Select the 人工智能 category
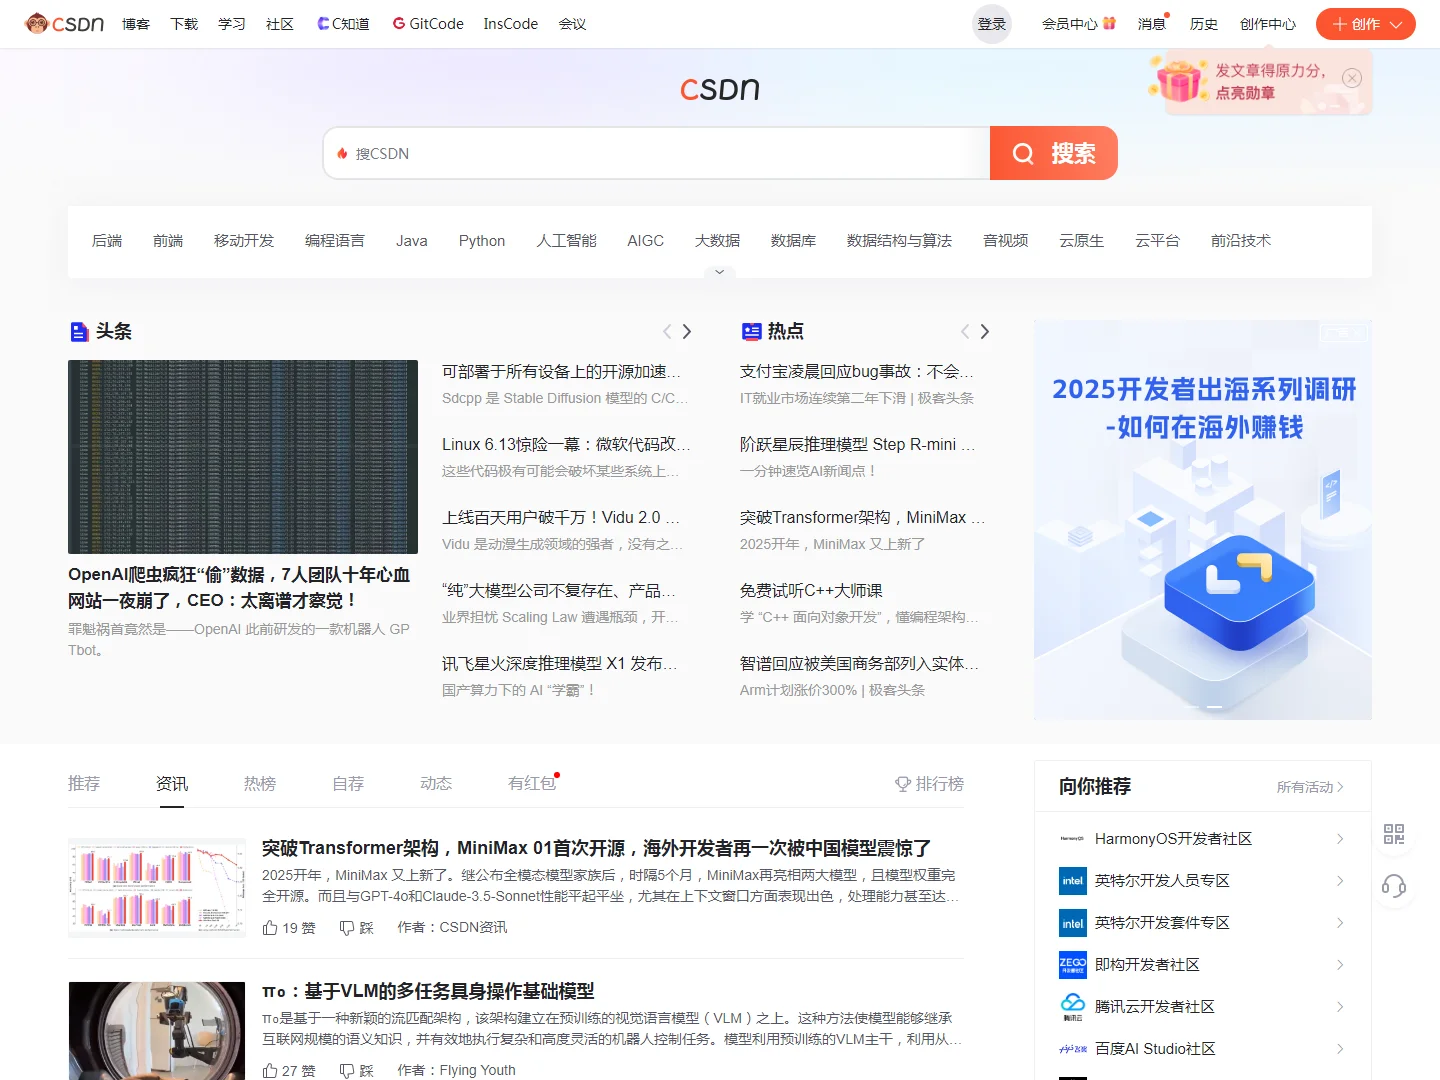The image size is (1440, 1080). click(566, 241)
